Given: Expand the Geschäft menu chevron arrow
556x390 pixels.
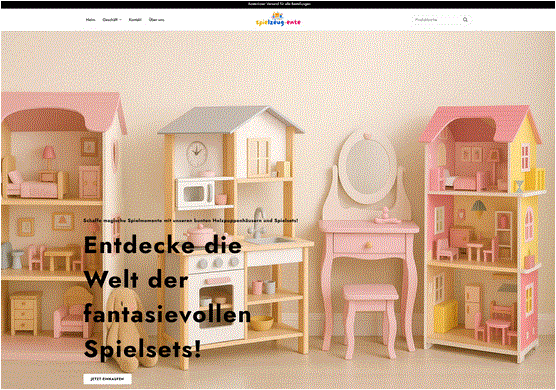Looking at the screenshot, I should coord(121,20).
